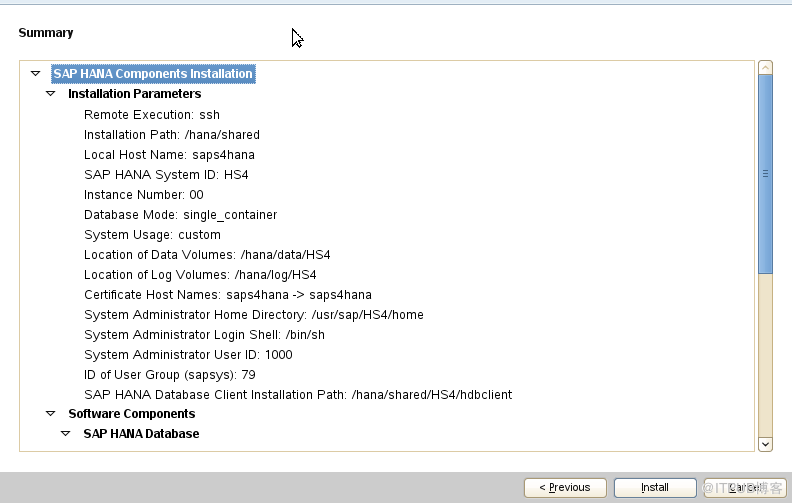Select 'Remote Execution: ssh' row

pyautogui.click(x=152, y=115)
